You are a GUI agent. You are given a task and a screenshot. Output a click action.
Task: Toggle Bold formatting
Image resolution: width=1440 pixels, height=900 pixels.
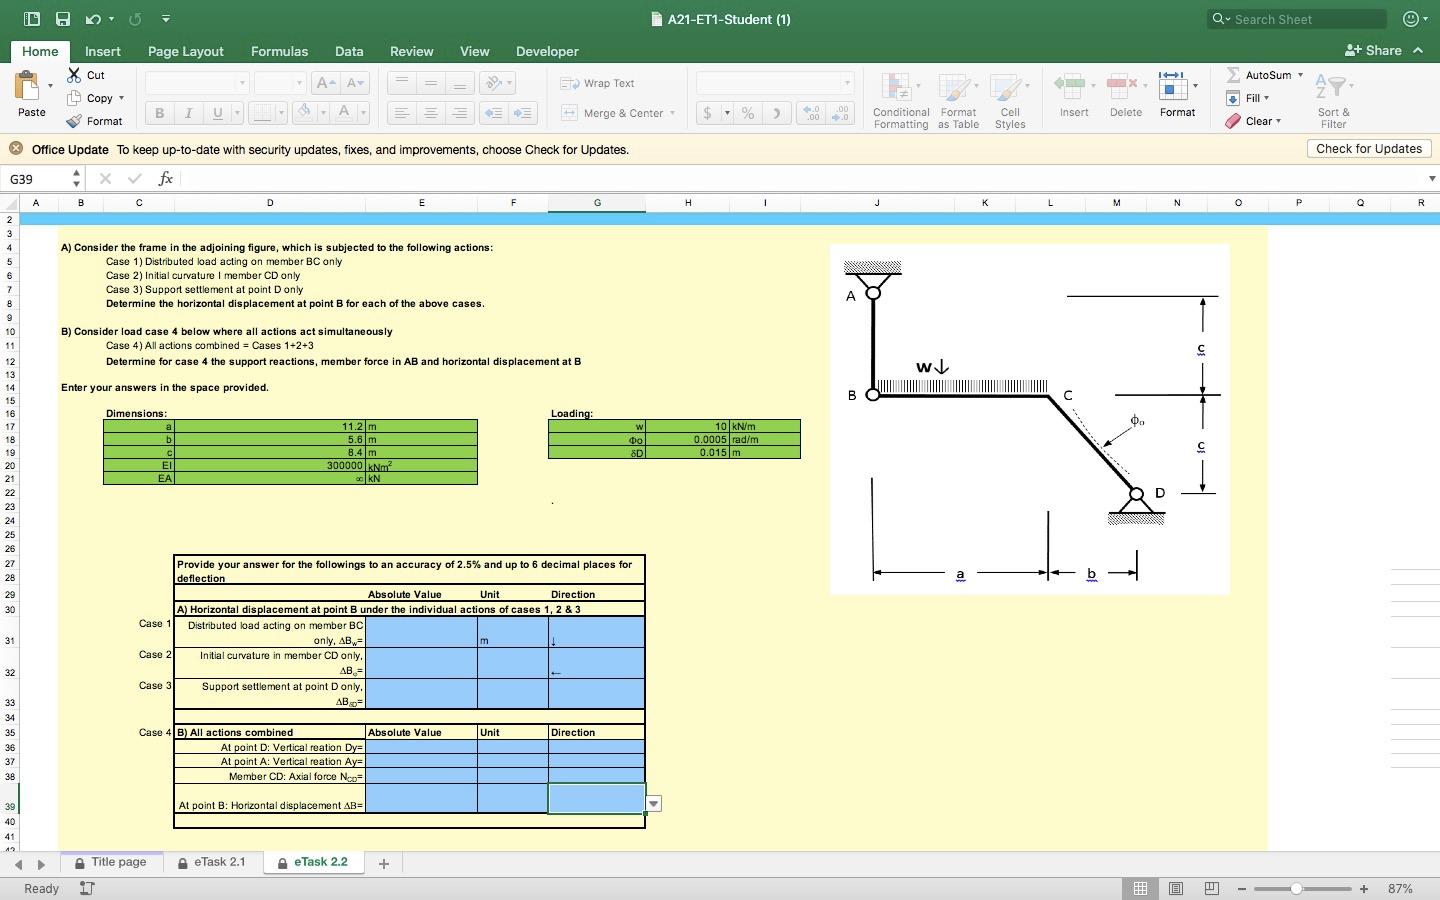point(159,113)
